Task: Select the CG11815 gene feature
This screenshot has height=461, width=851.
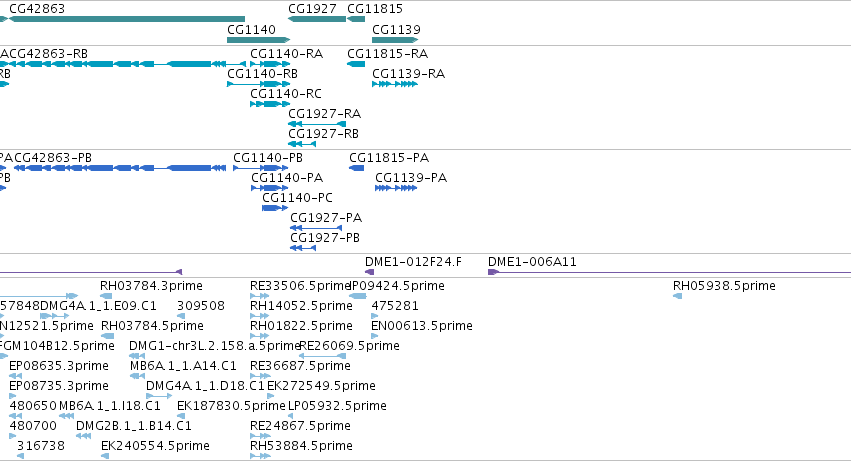Action: [x=356, y=19]
